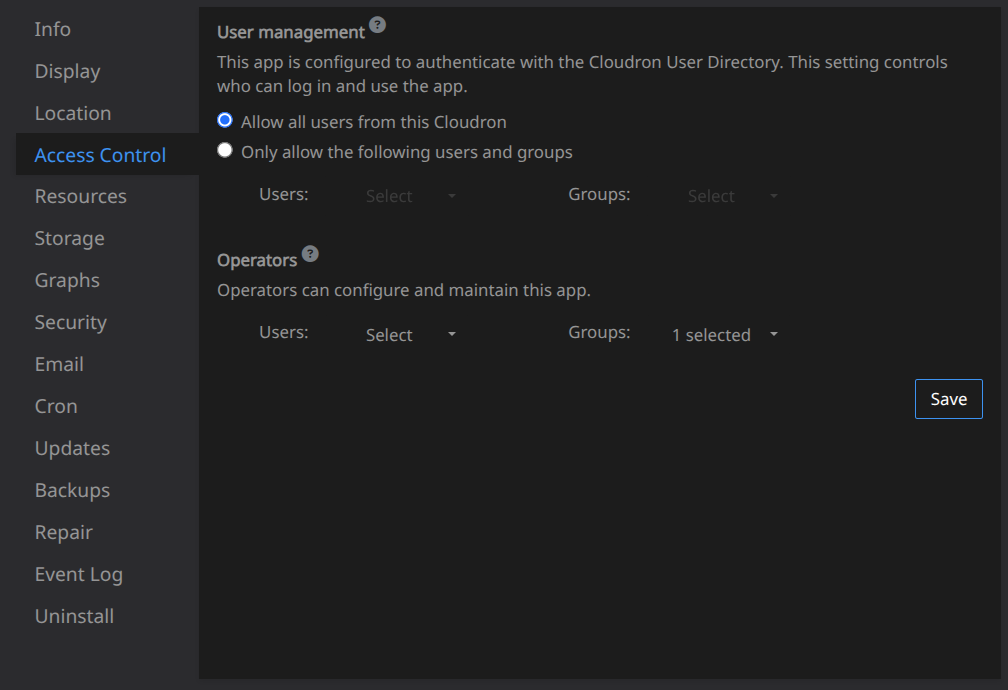Switch to the Location section
The width and height of the screenshot is (1008, 690).
[x=73, y=113]
